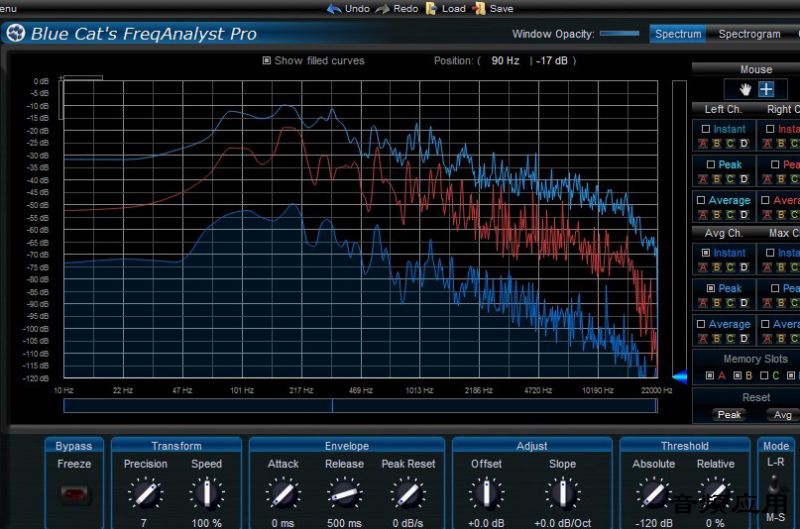The width and height of the screenshot is (800, 529).
Task: Click the Redo arrow in the top toolbar
Action: coord(382,9)
